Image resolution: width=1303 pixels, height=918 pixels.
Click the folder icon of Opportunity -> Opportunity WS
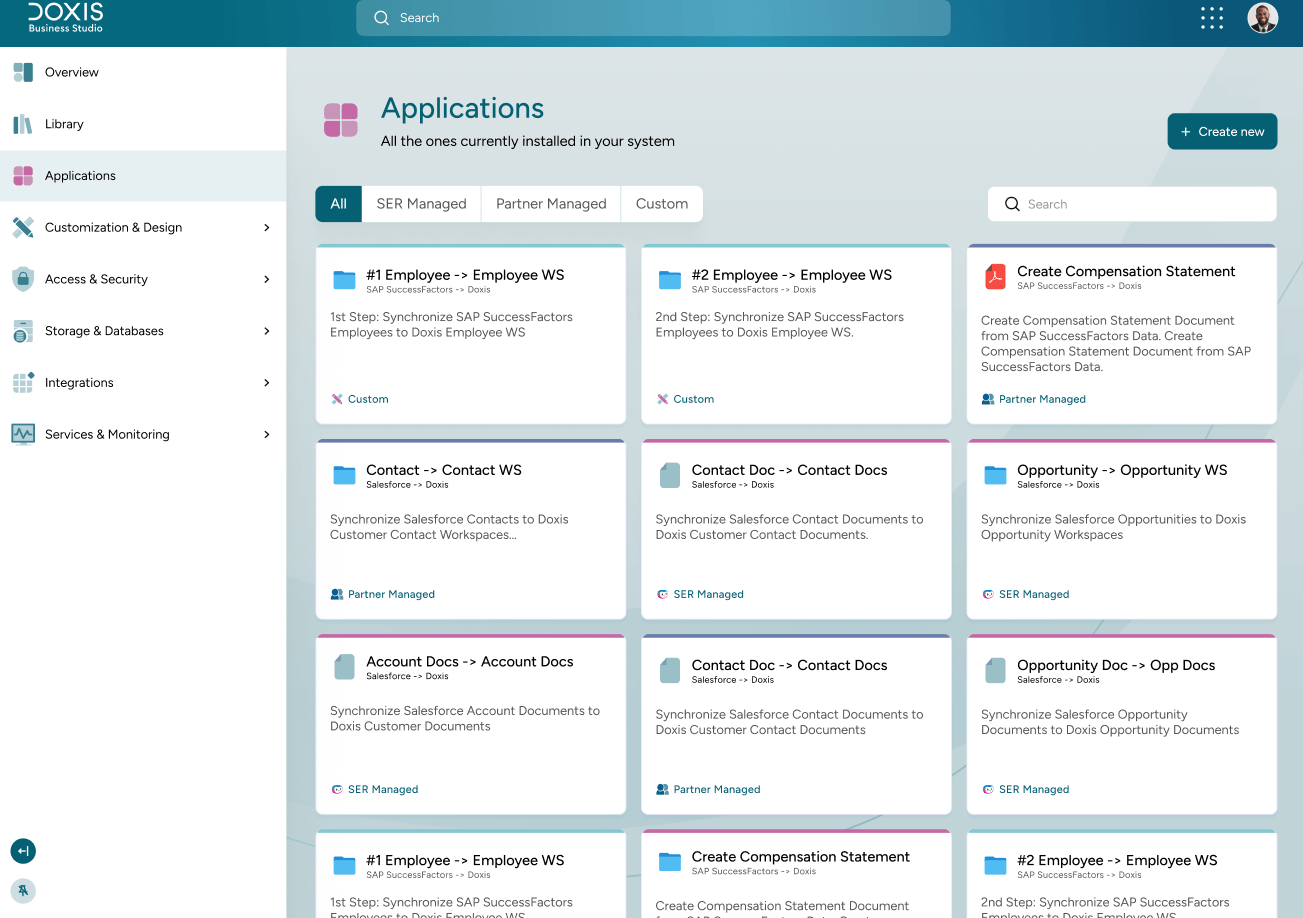click(x=995, y=475)
